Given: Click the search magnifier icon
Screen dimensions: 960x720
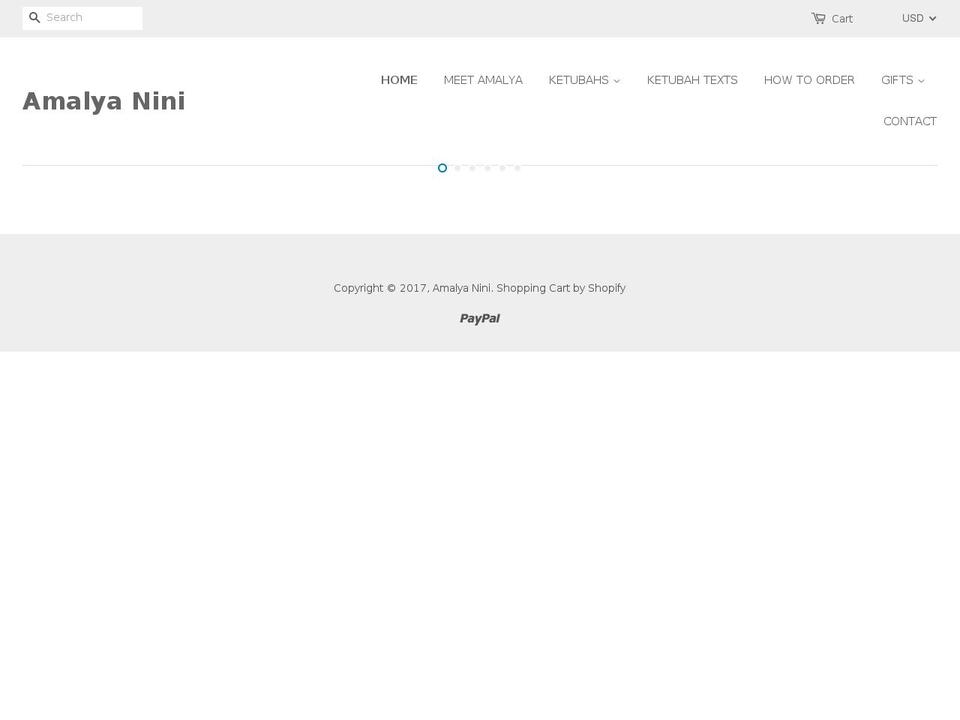Looking at the screenshot, I should click(x=34, y=17).
